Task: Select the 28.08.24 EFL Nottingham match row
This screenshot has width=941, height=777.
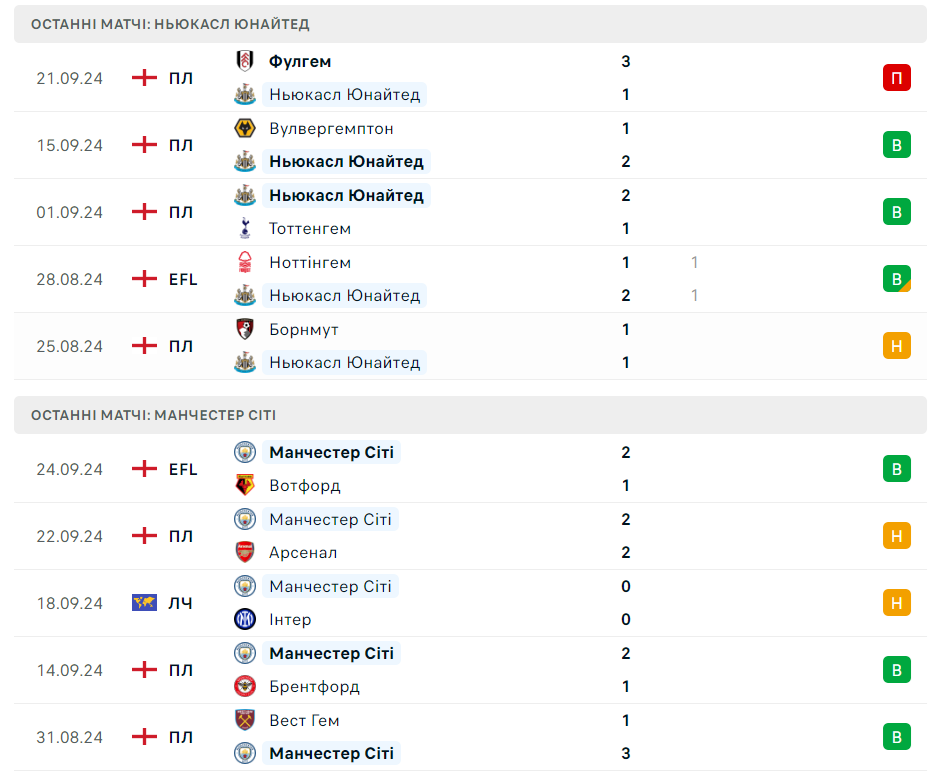Action: [x=470, y=279]
